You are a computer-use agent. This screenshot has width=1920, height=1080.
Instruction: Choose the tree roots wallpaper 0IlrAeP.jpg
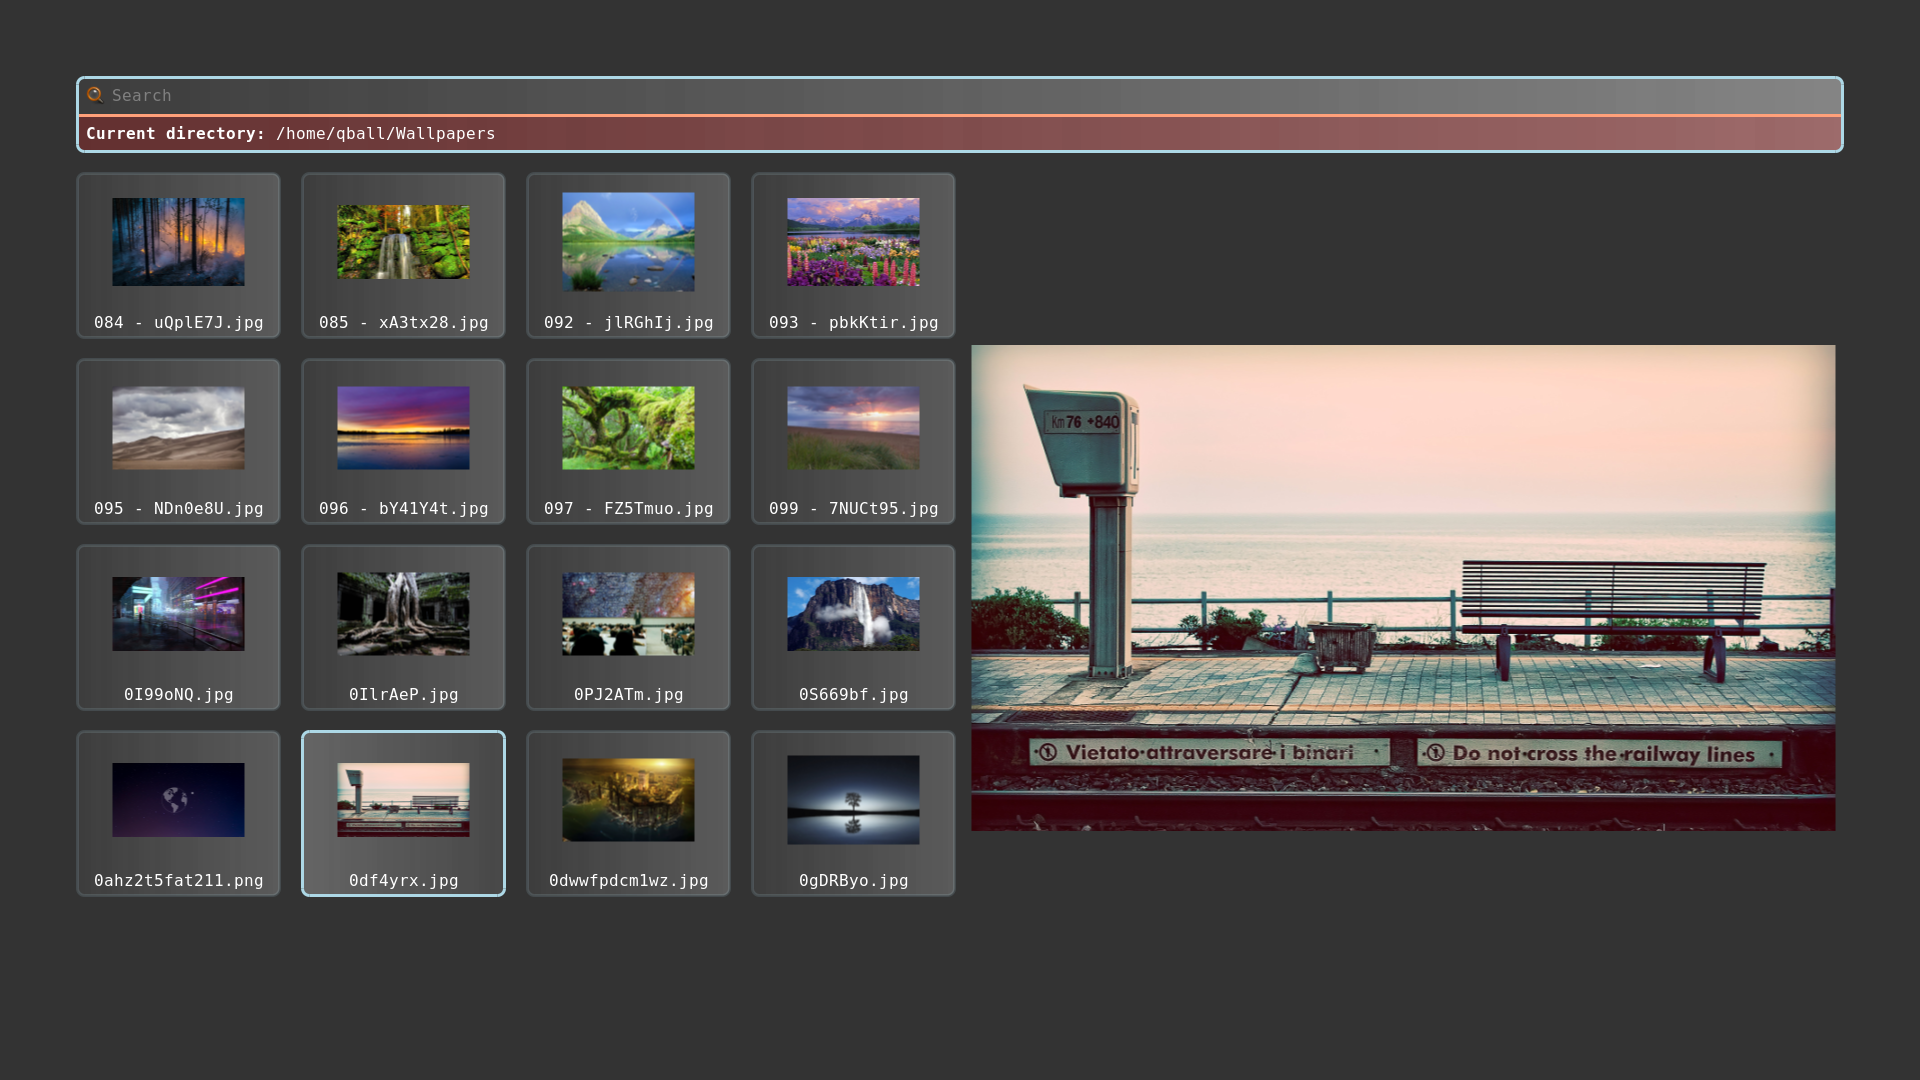(x=403, y=628)
